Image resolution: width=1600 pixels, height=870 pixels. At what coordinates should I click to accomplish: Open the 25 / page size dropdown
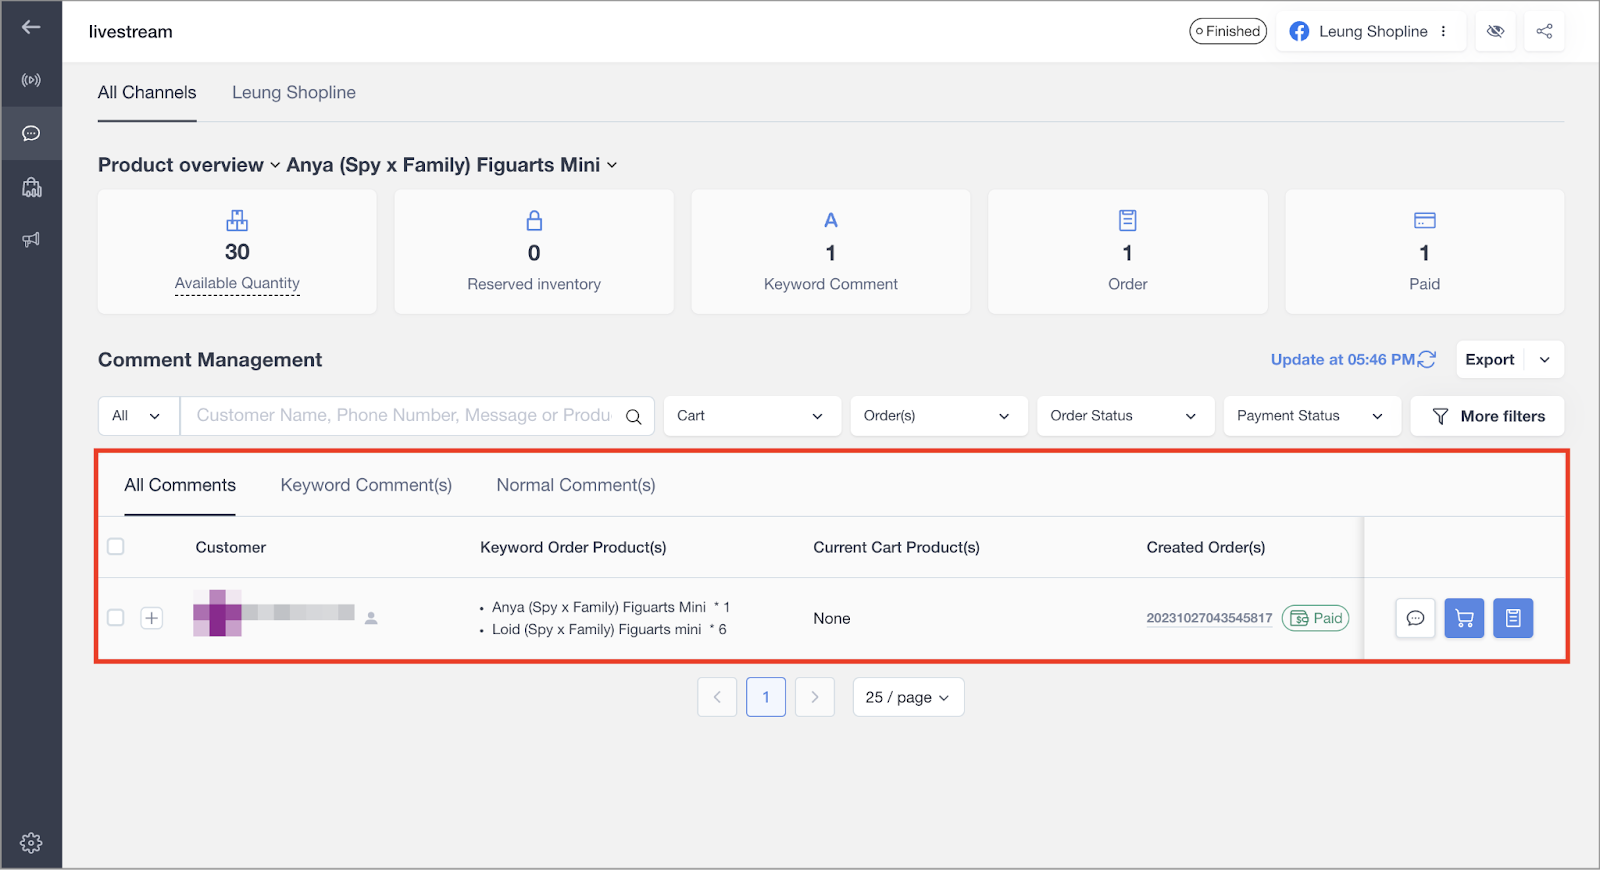(907, 697)
